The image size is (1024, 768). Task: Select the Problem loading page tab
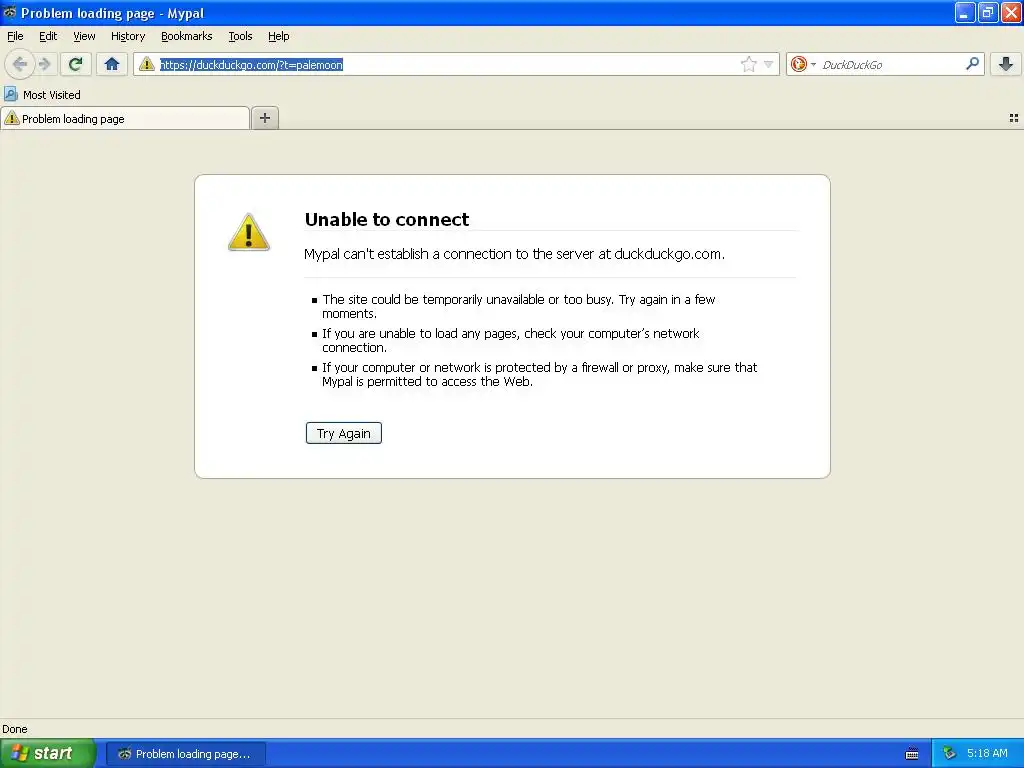[125, 118]
